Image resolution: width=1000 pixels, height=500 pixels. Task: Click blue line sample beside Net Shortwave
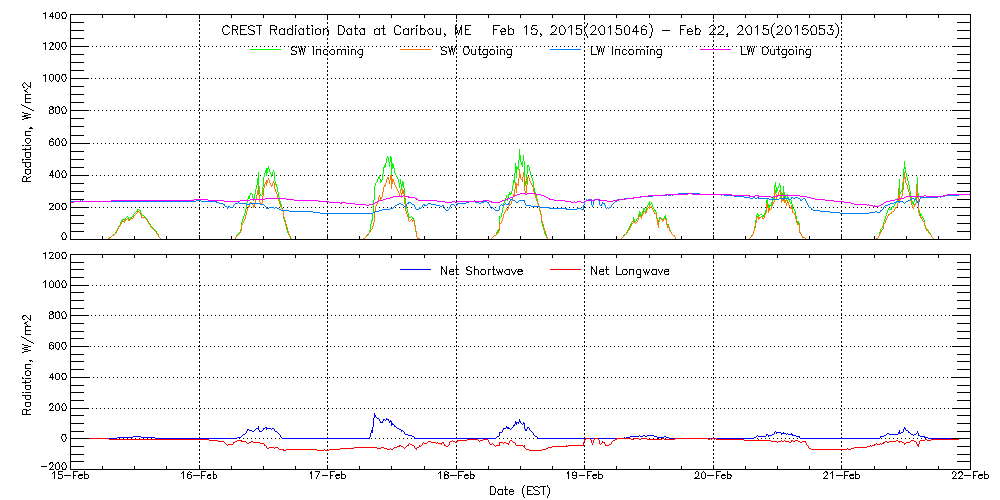(x=415, y=271)
